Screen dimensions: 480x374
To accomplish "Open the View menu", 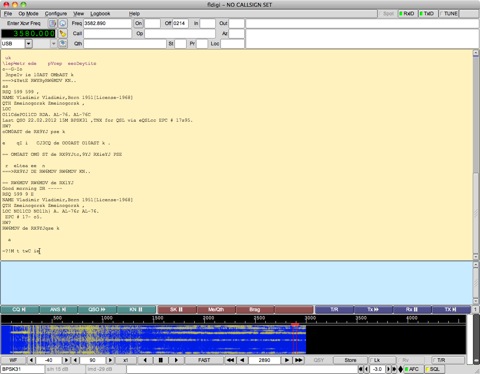I will pyautogui.click(x=79, y=14).
